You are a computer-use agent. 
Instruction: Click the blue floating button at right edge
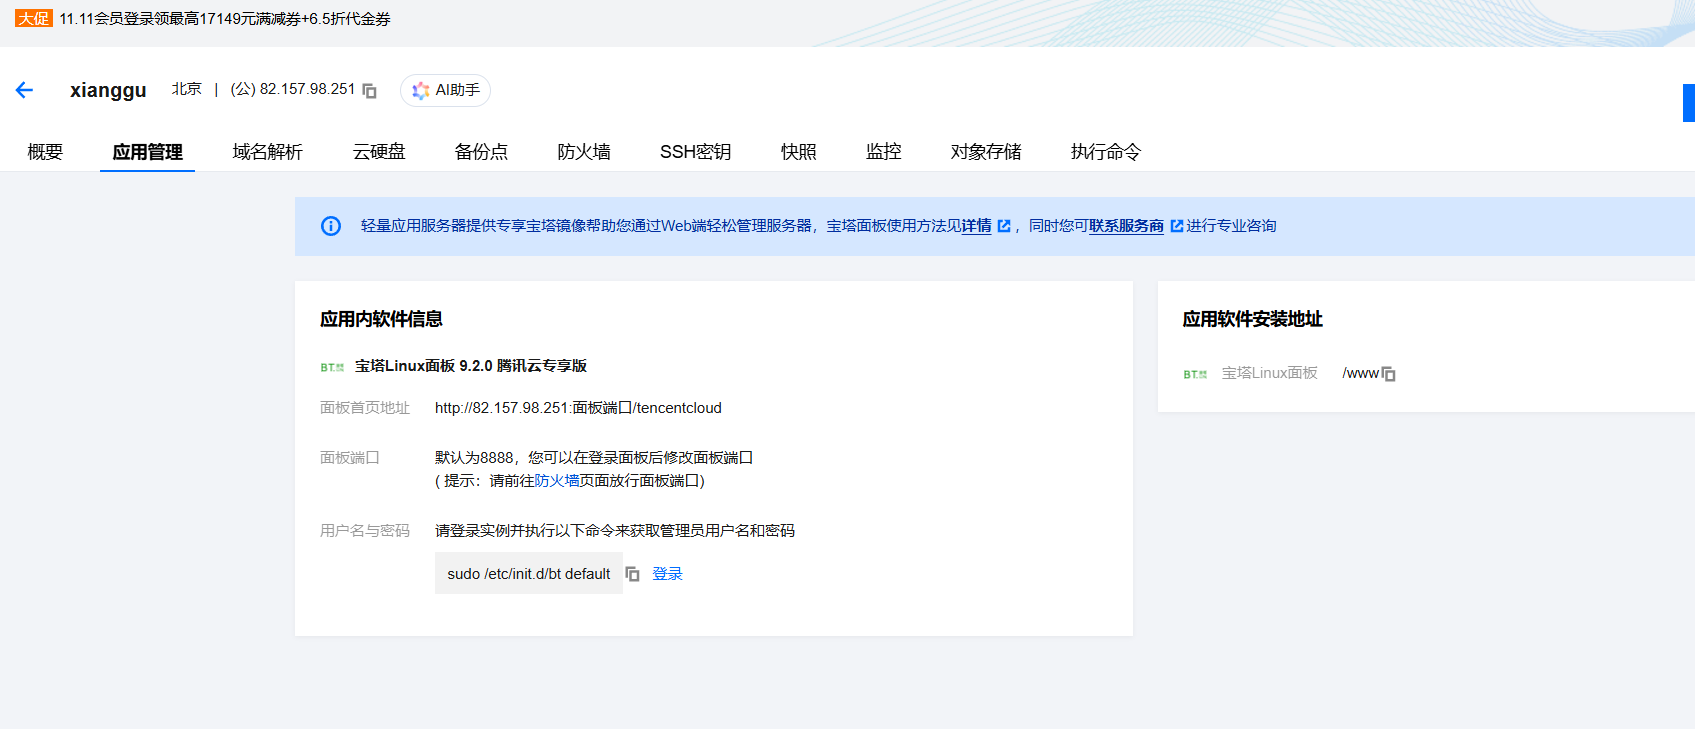pyautogui.click(x=1689, y=103)
